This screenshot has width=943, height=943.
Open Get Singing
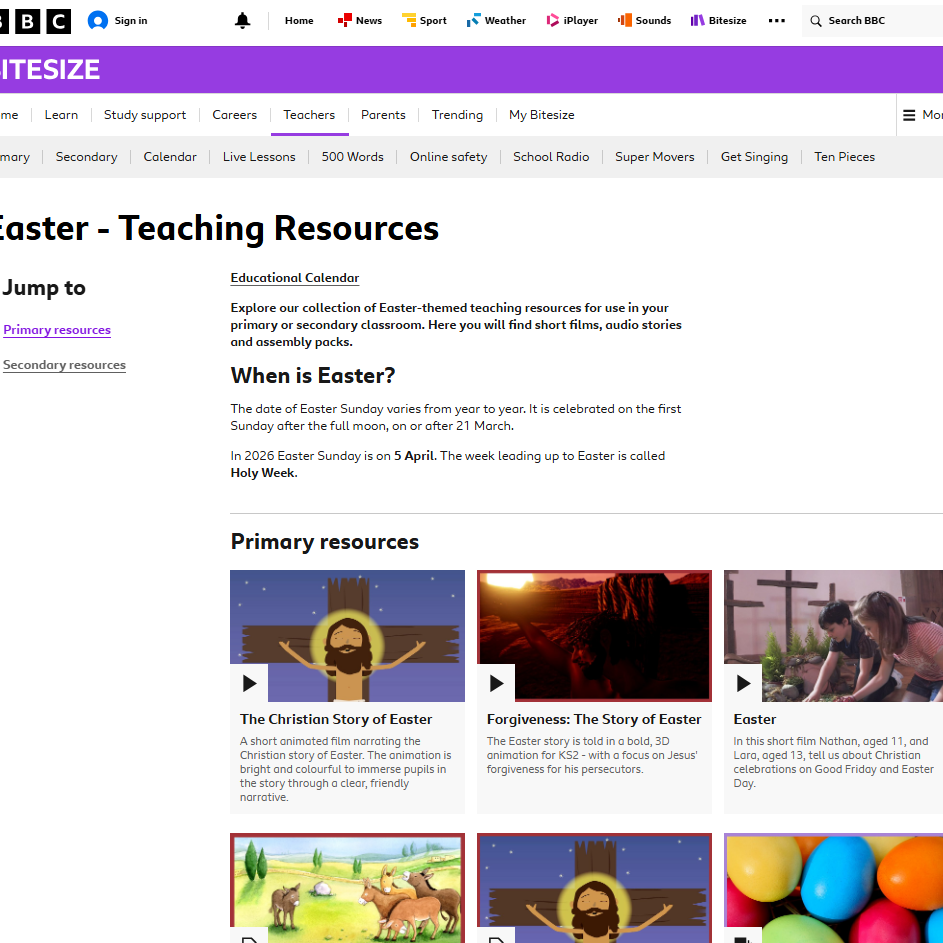pyautogui.click(x=754, y=157)
